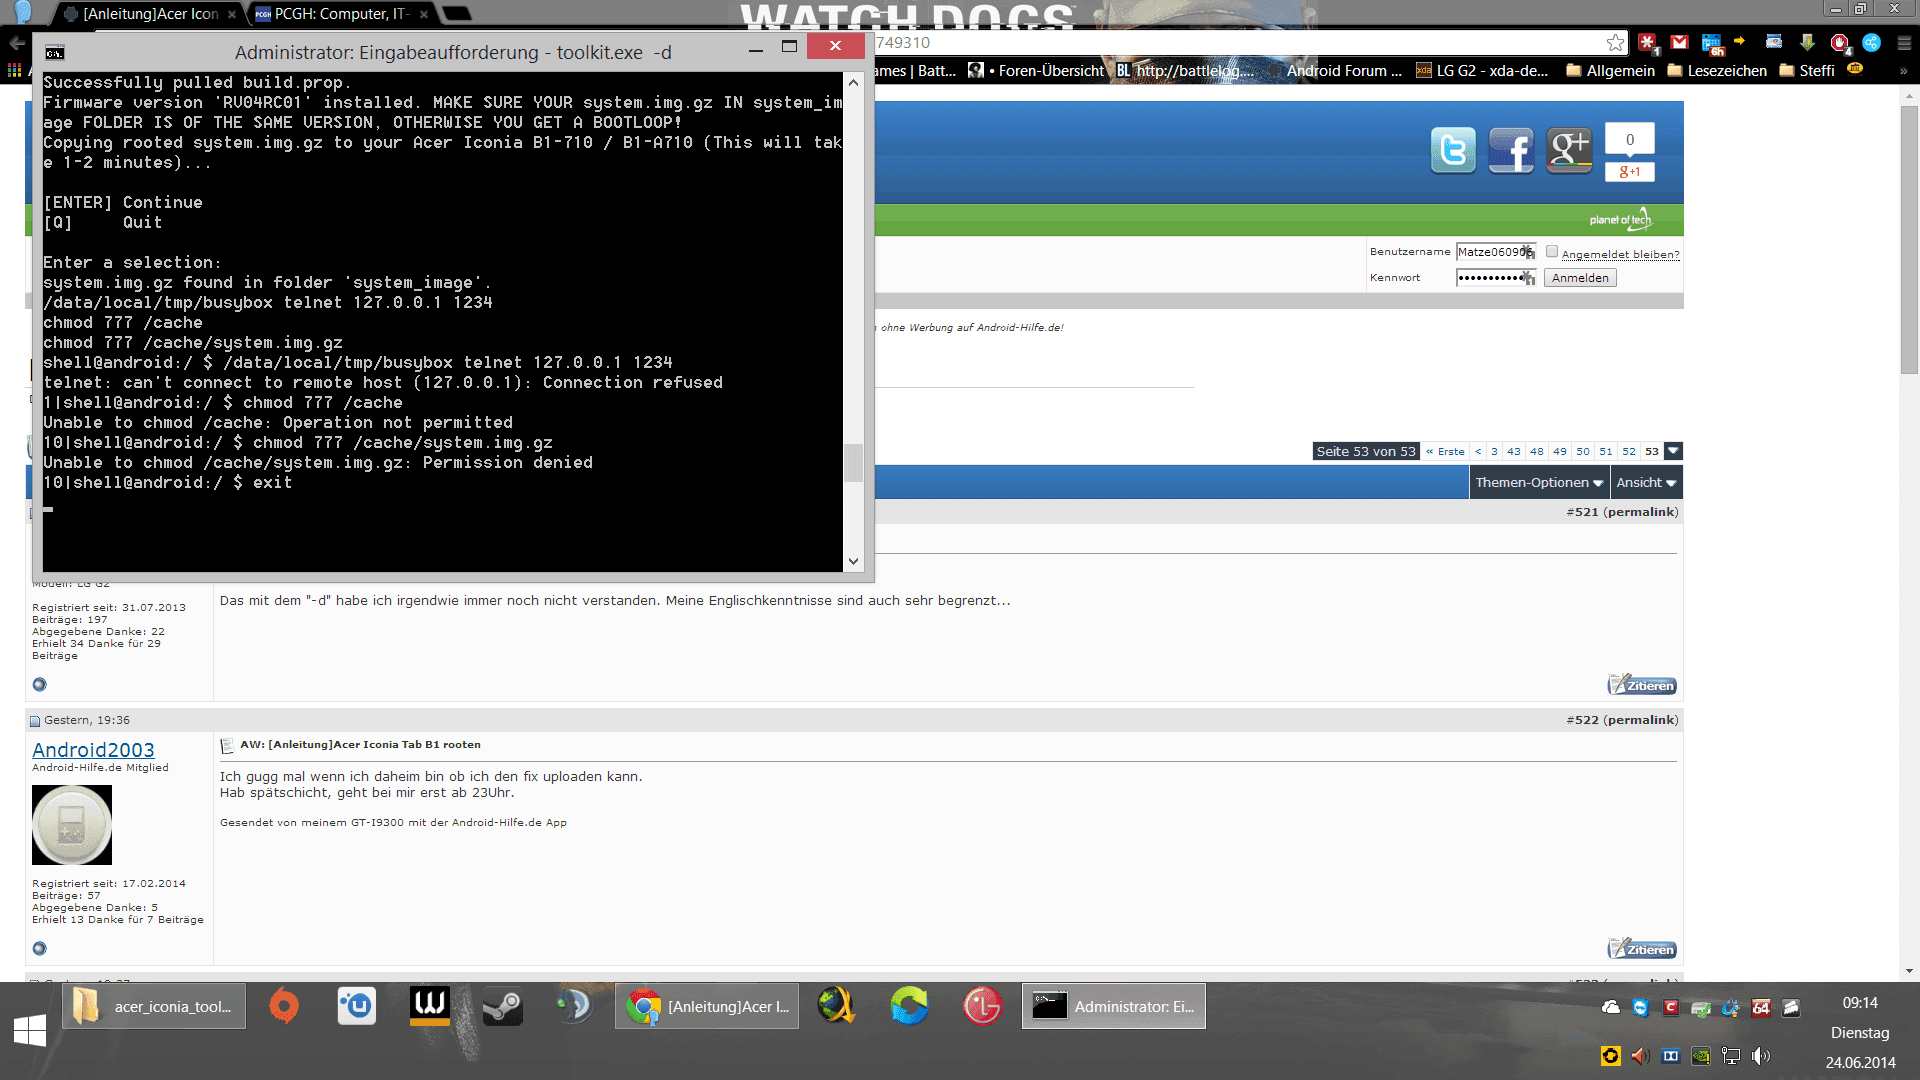Click the red asterisk extension icon

click(1648, 43)
